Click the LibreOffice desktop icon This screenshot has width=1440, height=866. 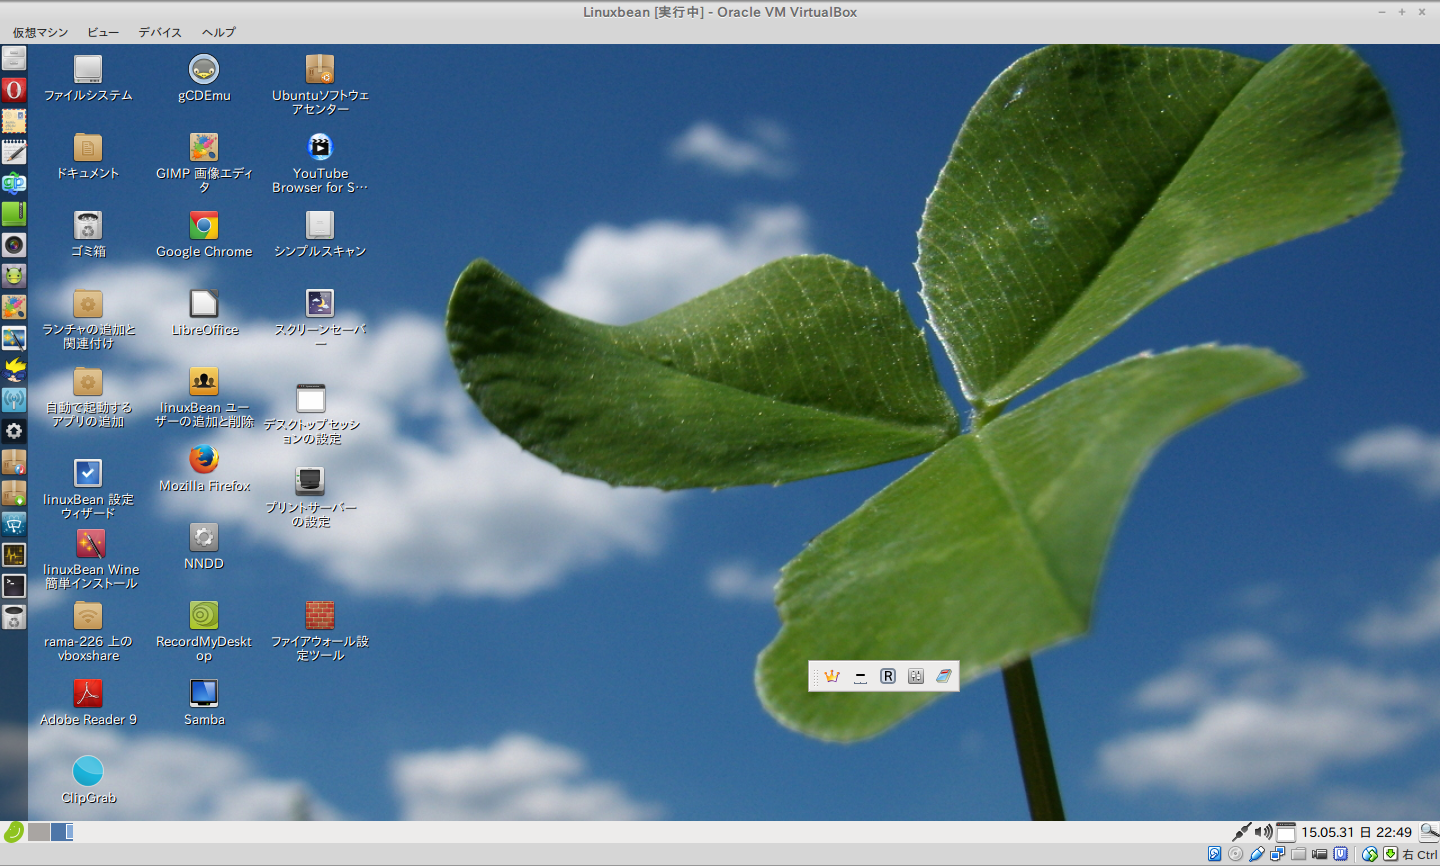click(x=204, y=304)
